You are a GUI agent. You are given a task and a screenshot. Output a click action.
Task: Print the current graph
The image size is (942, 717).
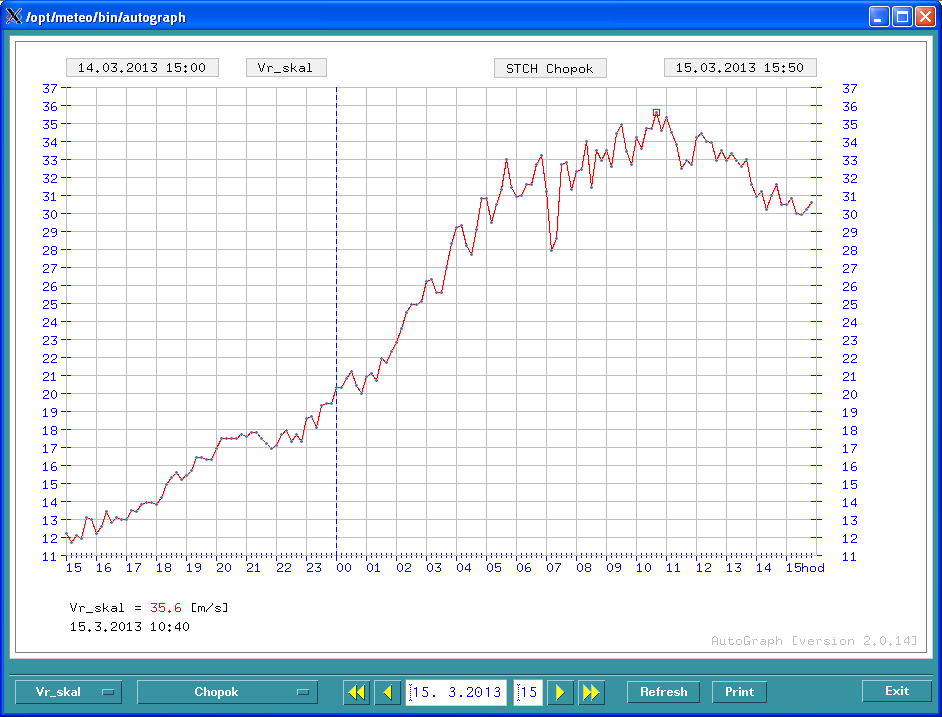pyautogui.click(x=739, y=692)
